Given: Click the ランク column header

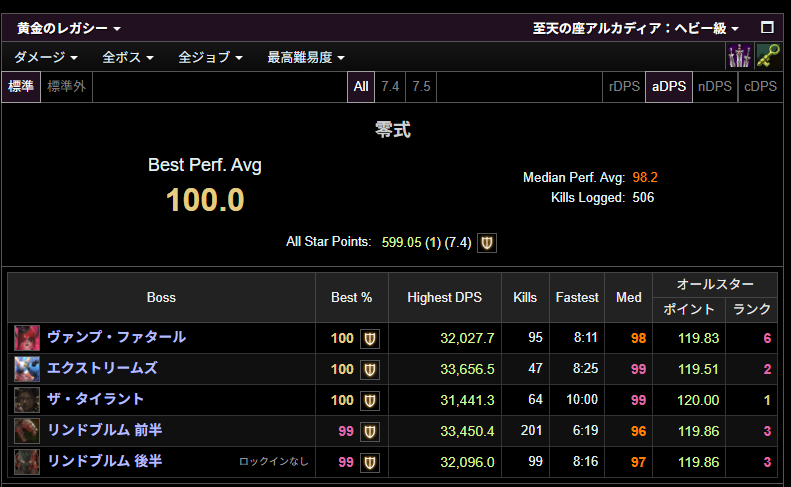Looking at the screenshot, I should (x=752, y=309).
